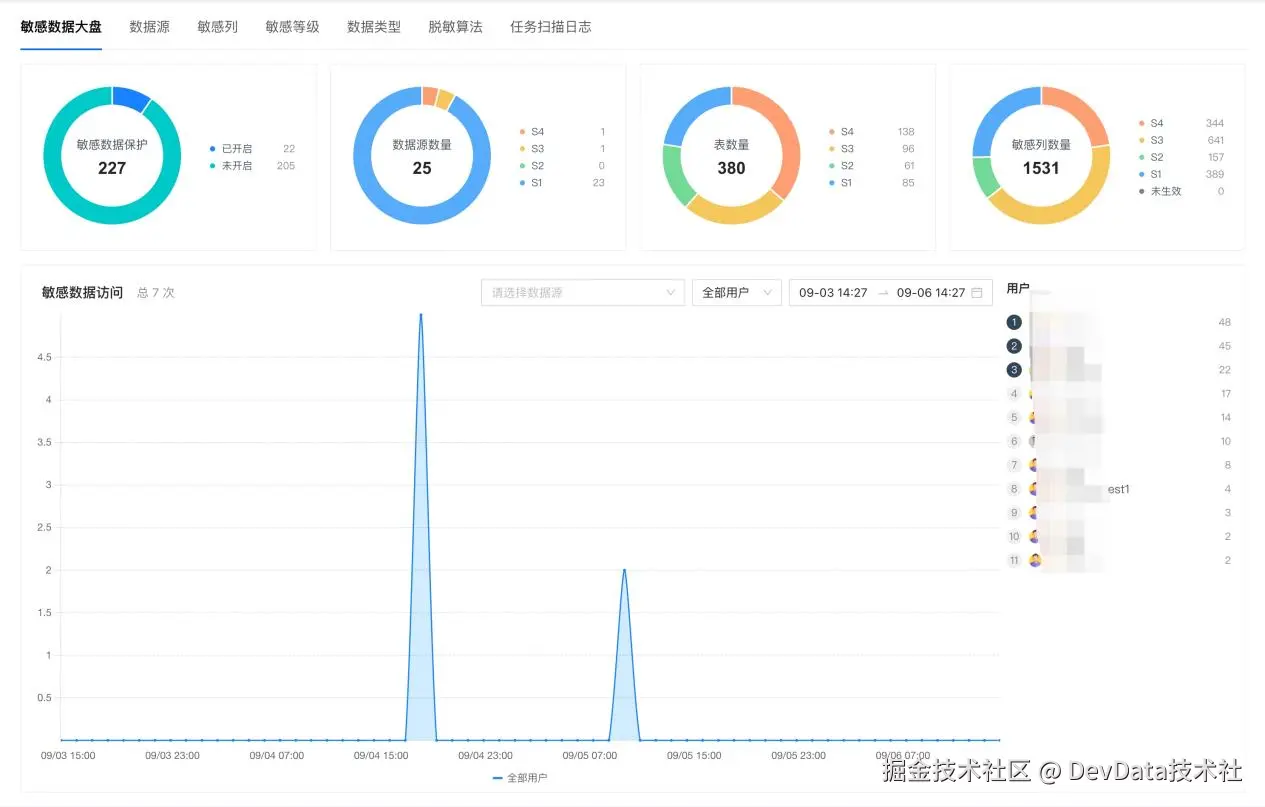Click rank 6 badge in user list
The width and height of the screenshot is (1265, 807).
point(1015,441)
